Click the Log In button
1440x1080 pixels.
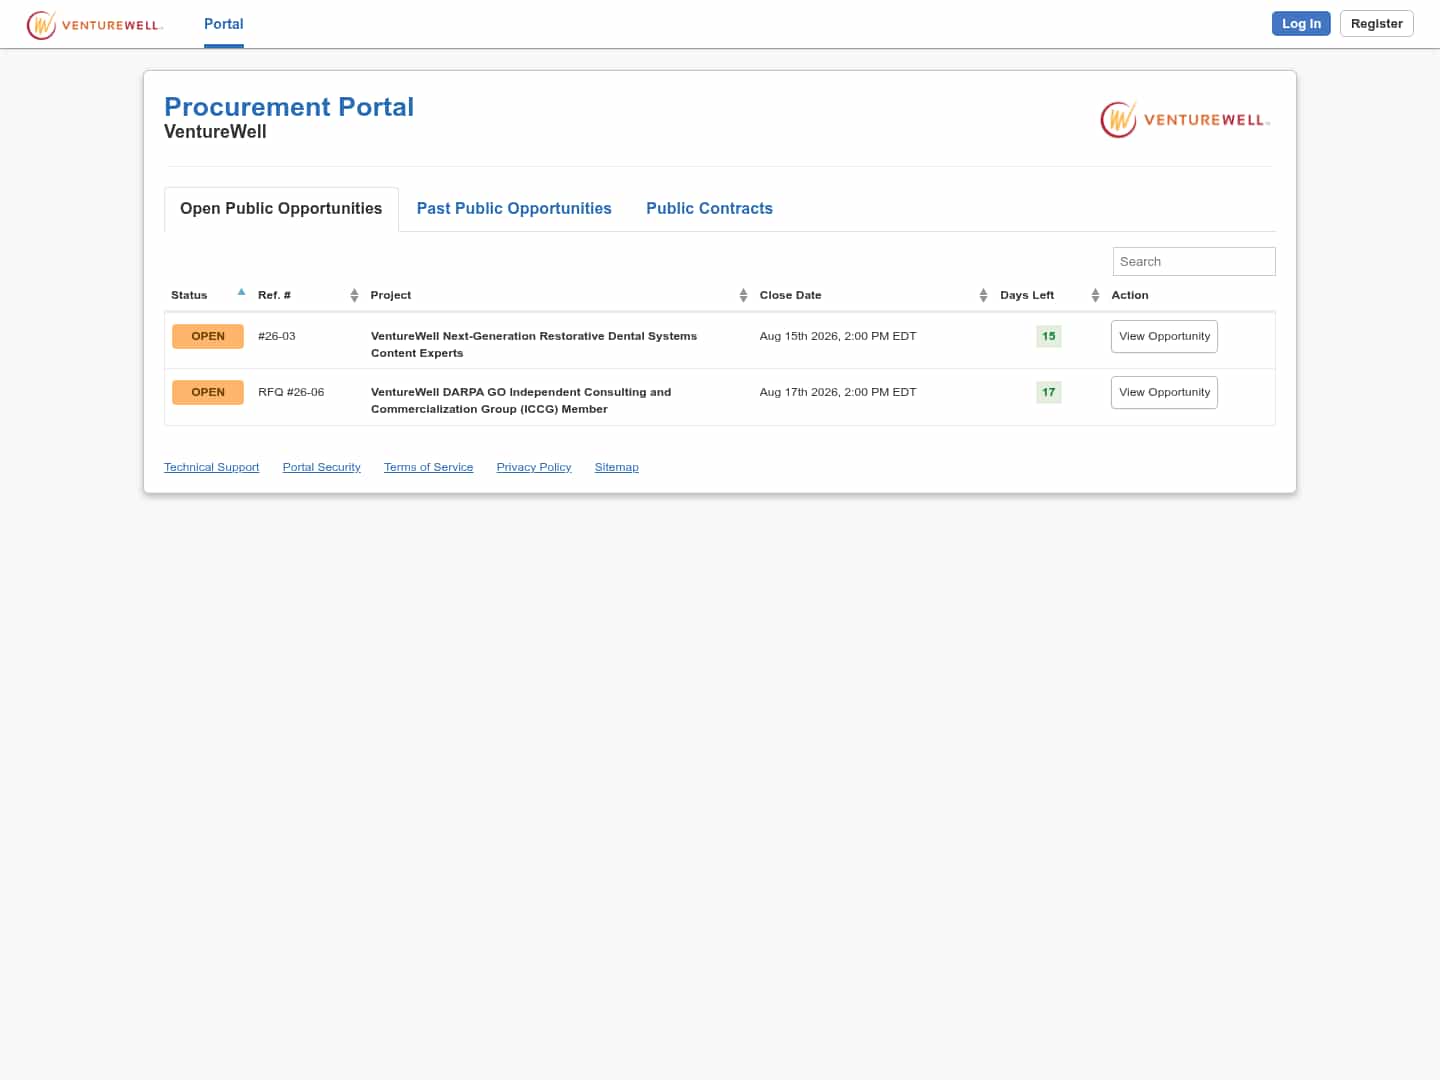1301,24
